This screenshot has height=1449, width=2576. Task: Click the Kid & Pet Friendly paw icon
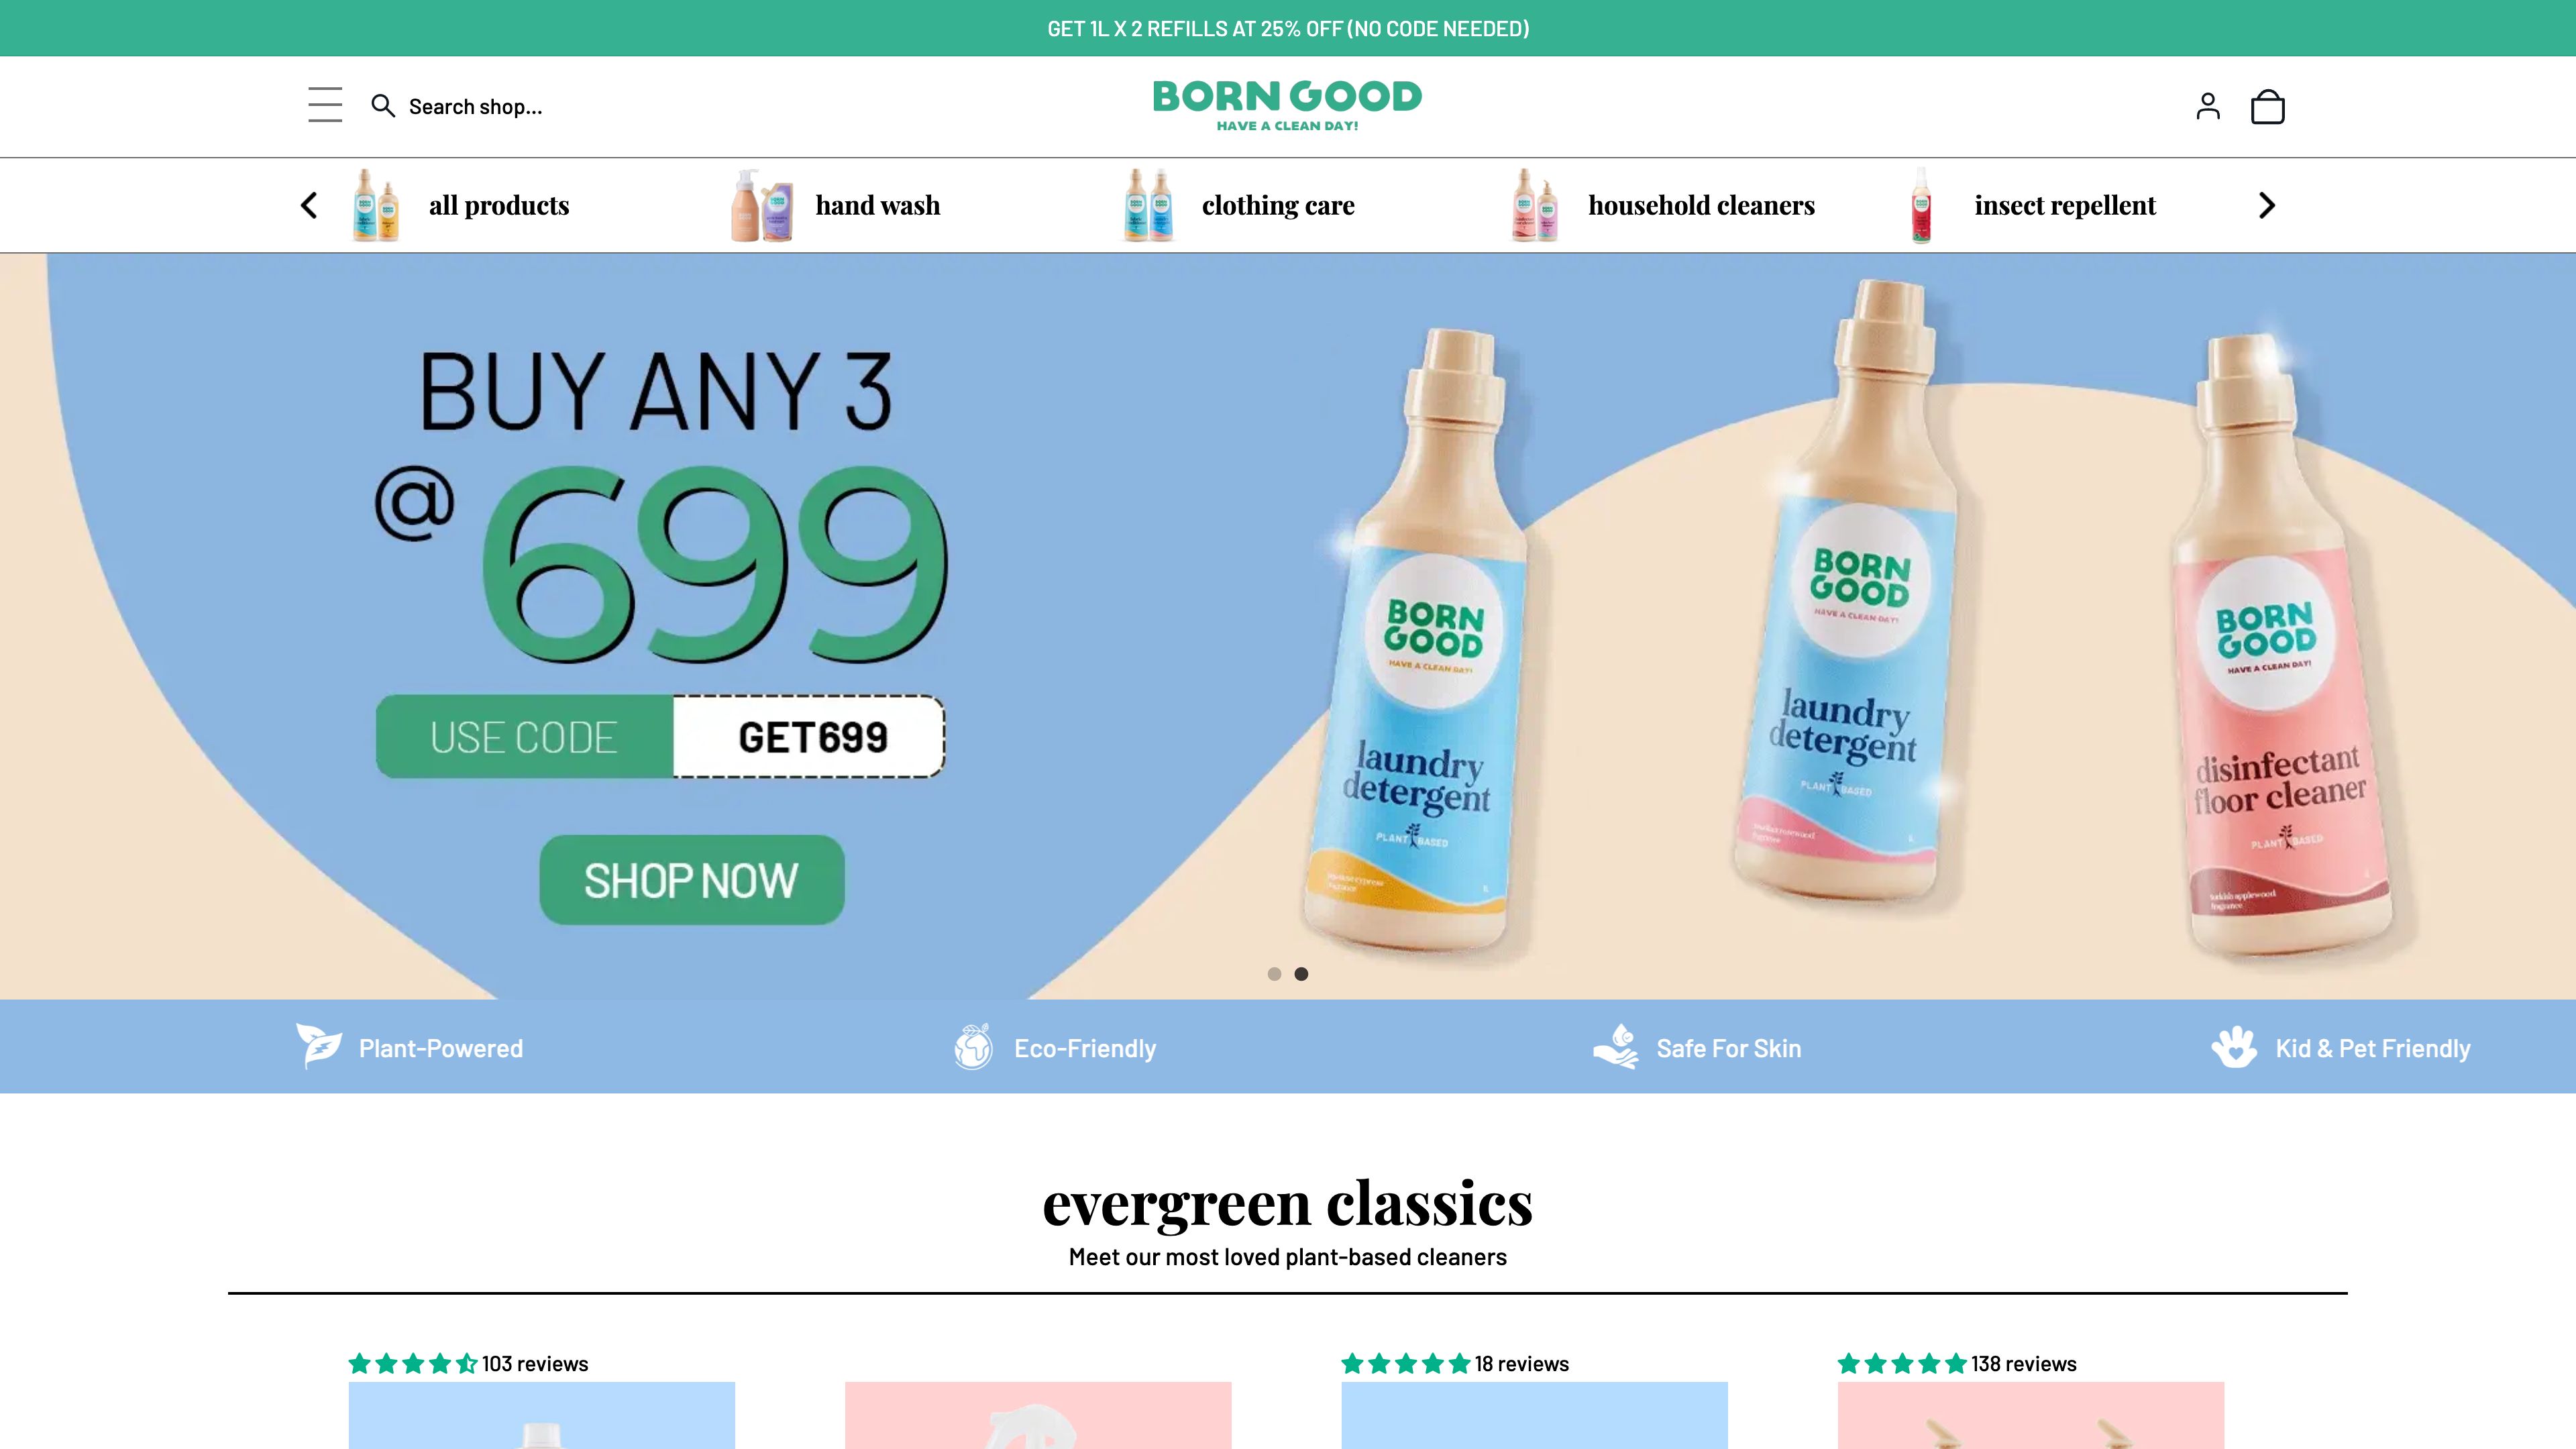pyautogui.click(x=2234, y=1047)
